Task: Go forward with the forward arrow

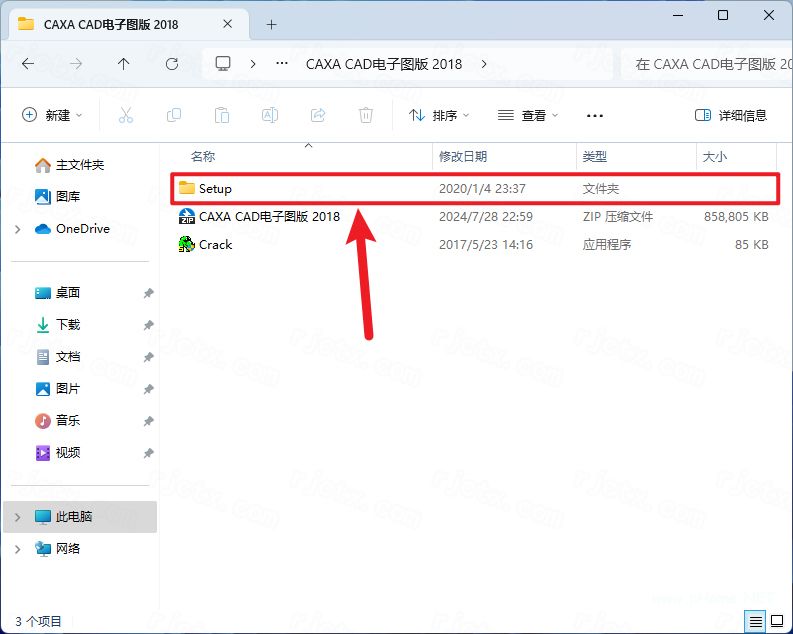Action: pyautogui.click(x=76, y=64)
